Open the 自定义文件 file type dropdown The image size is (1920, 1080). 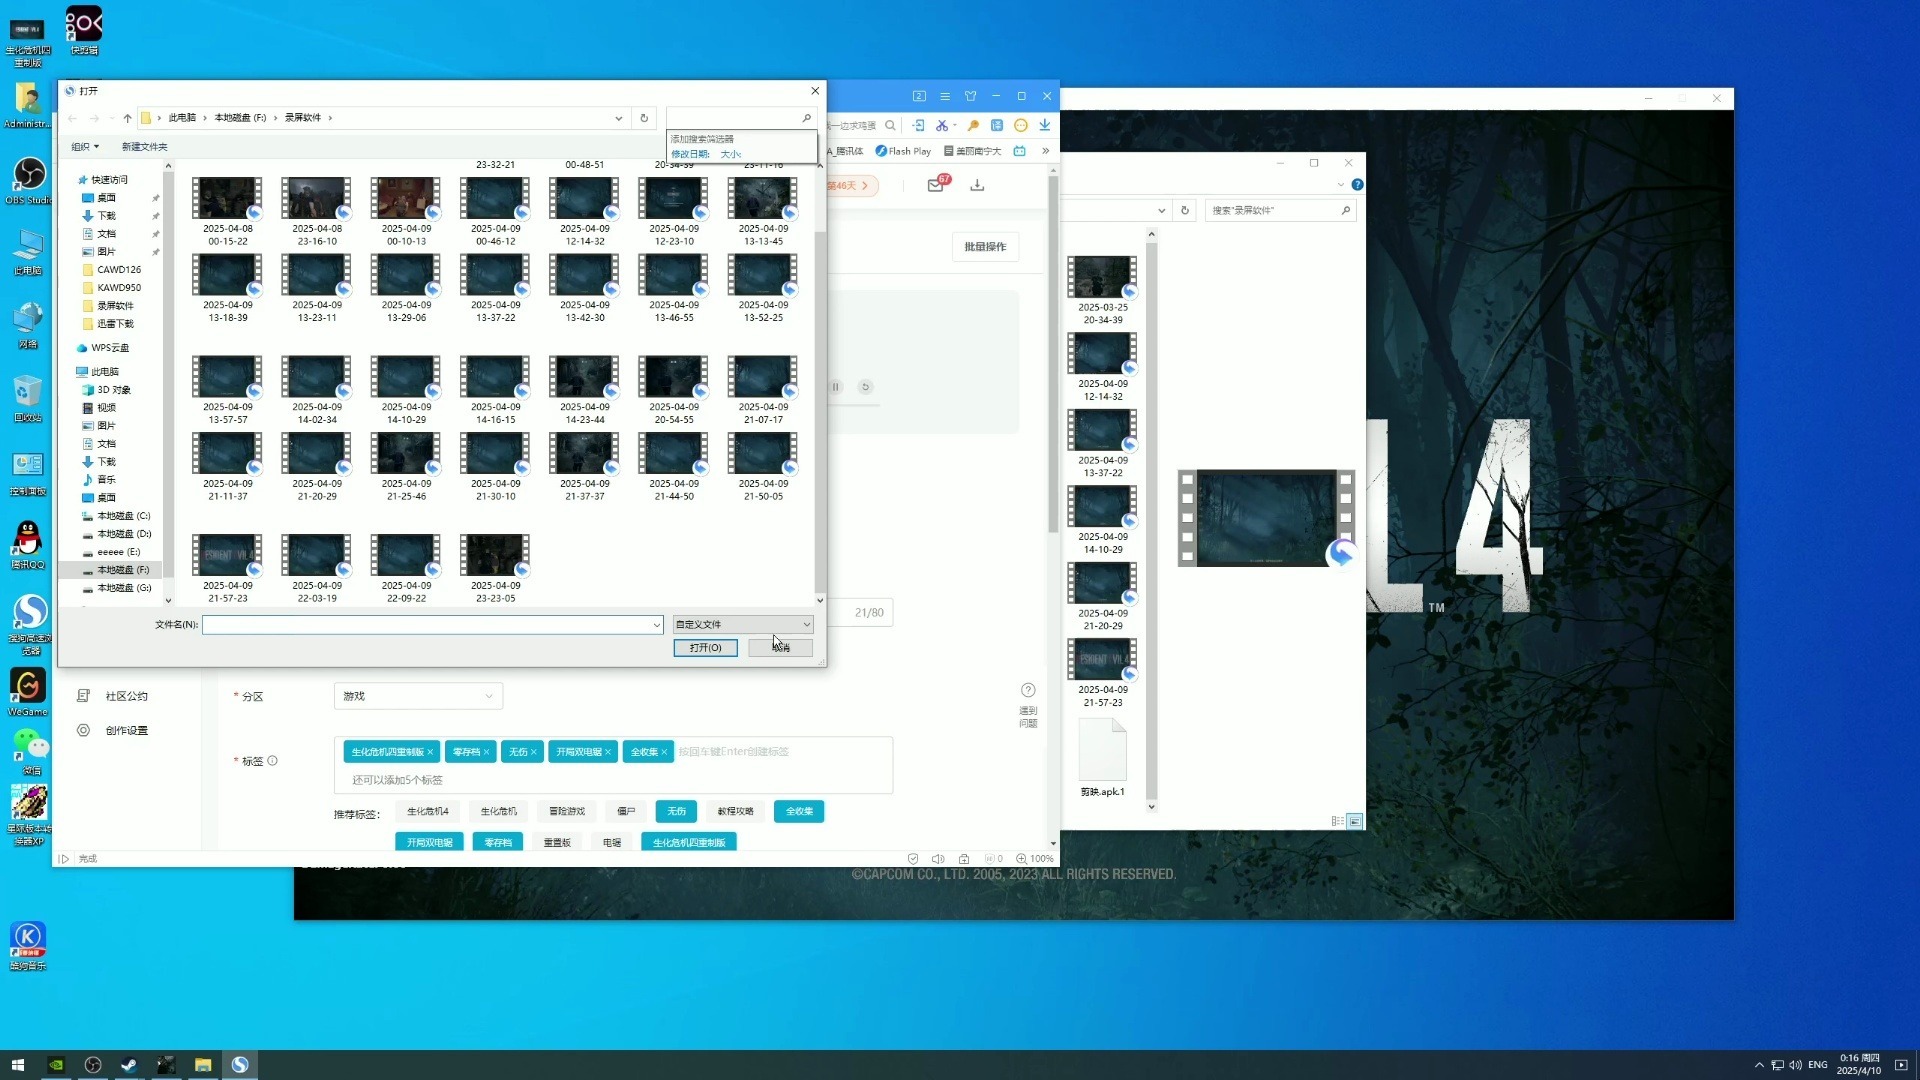[743, 624]
